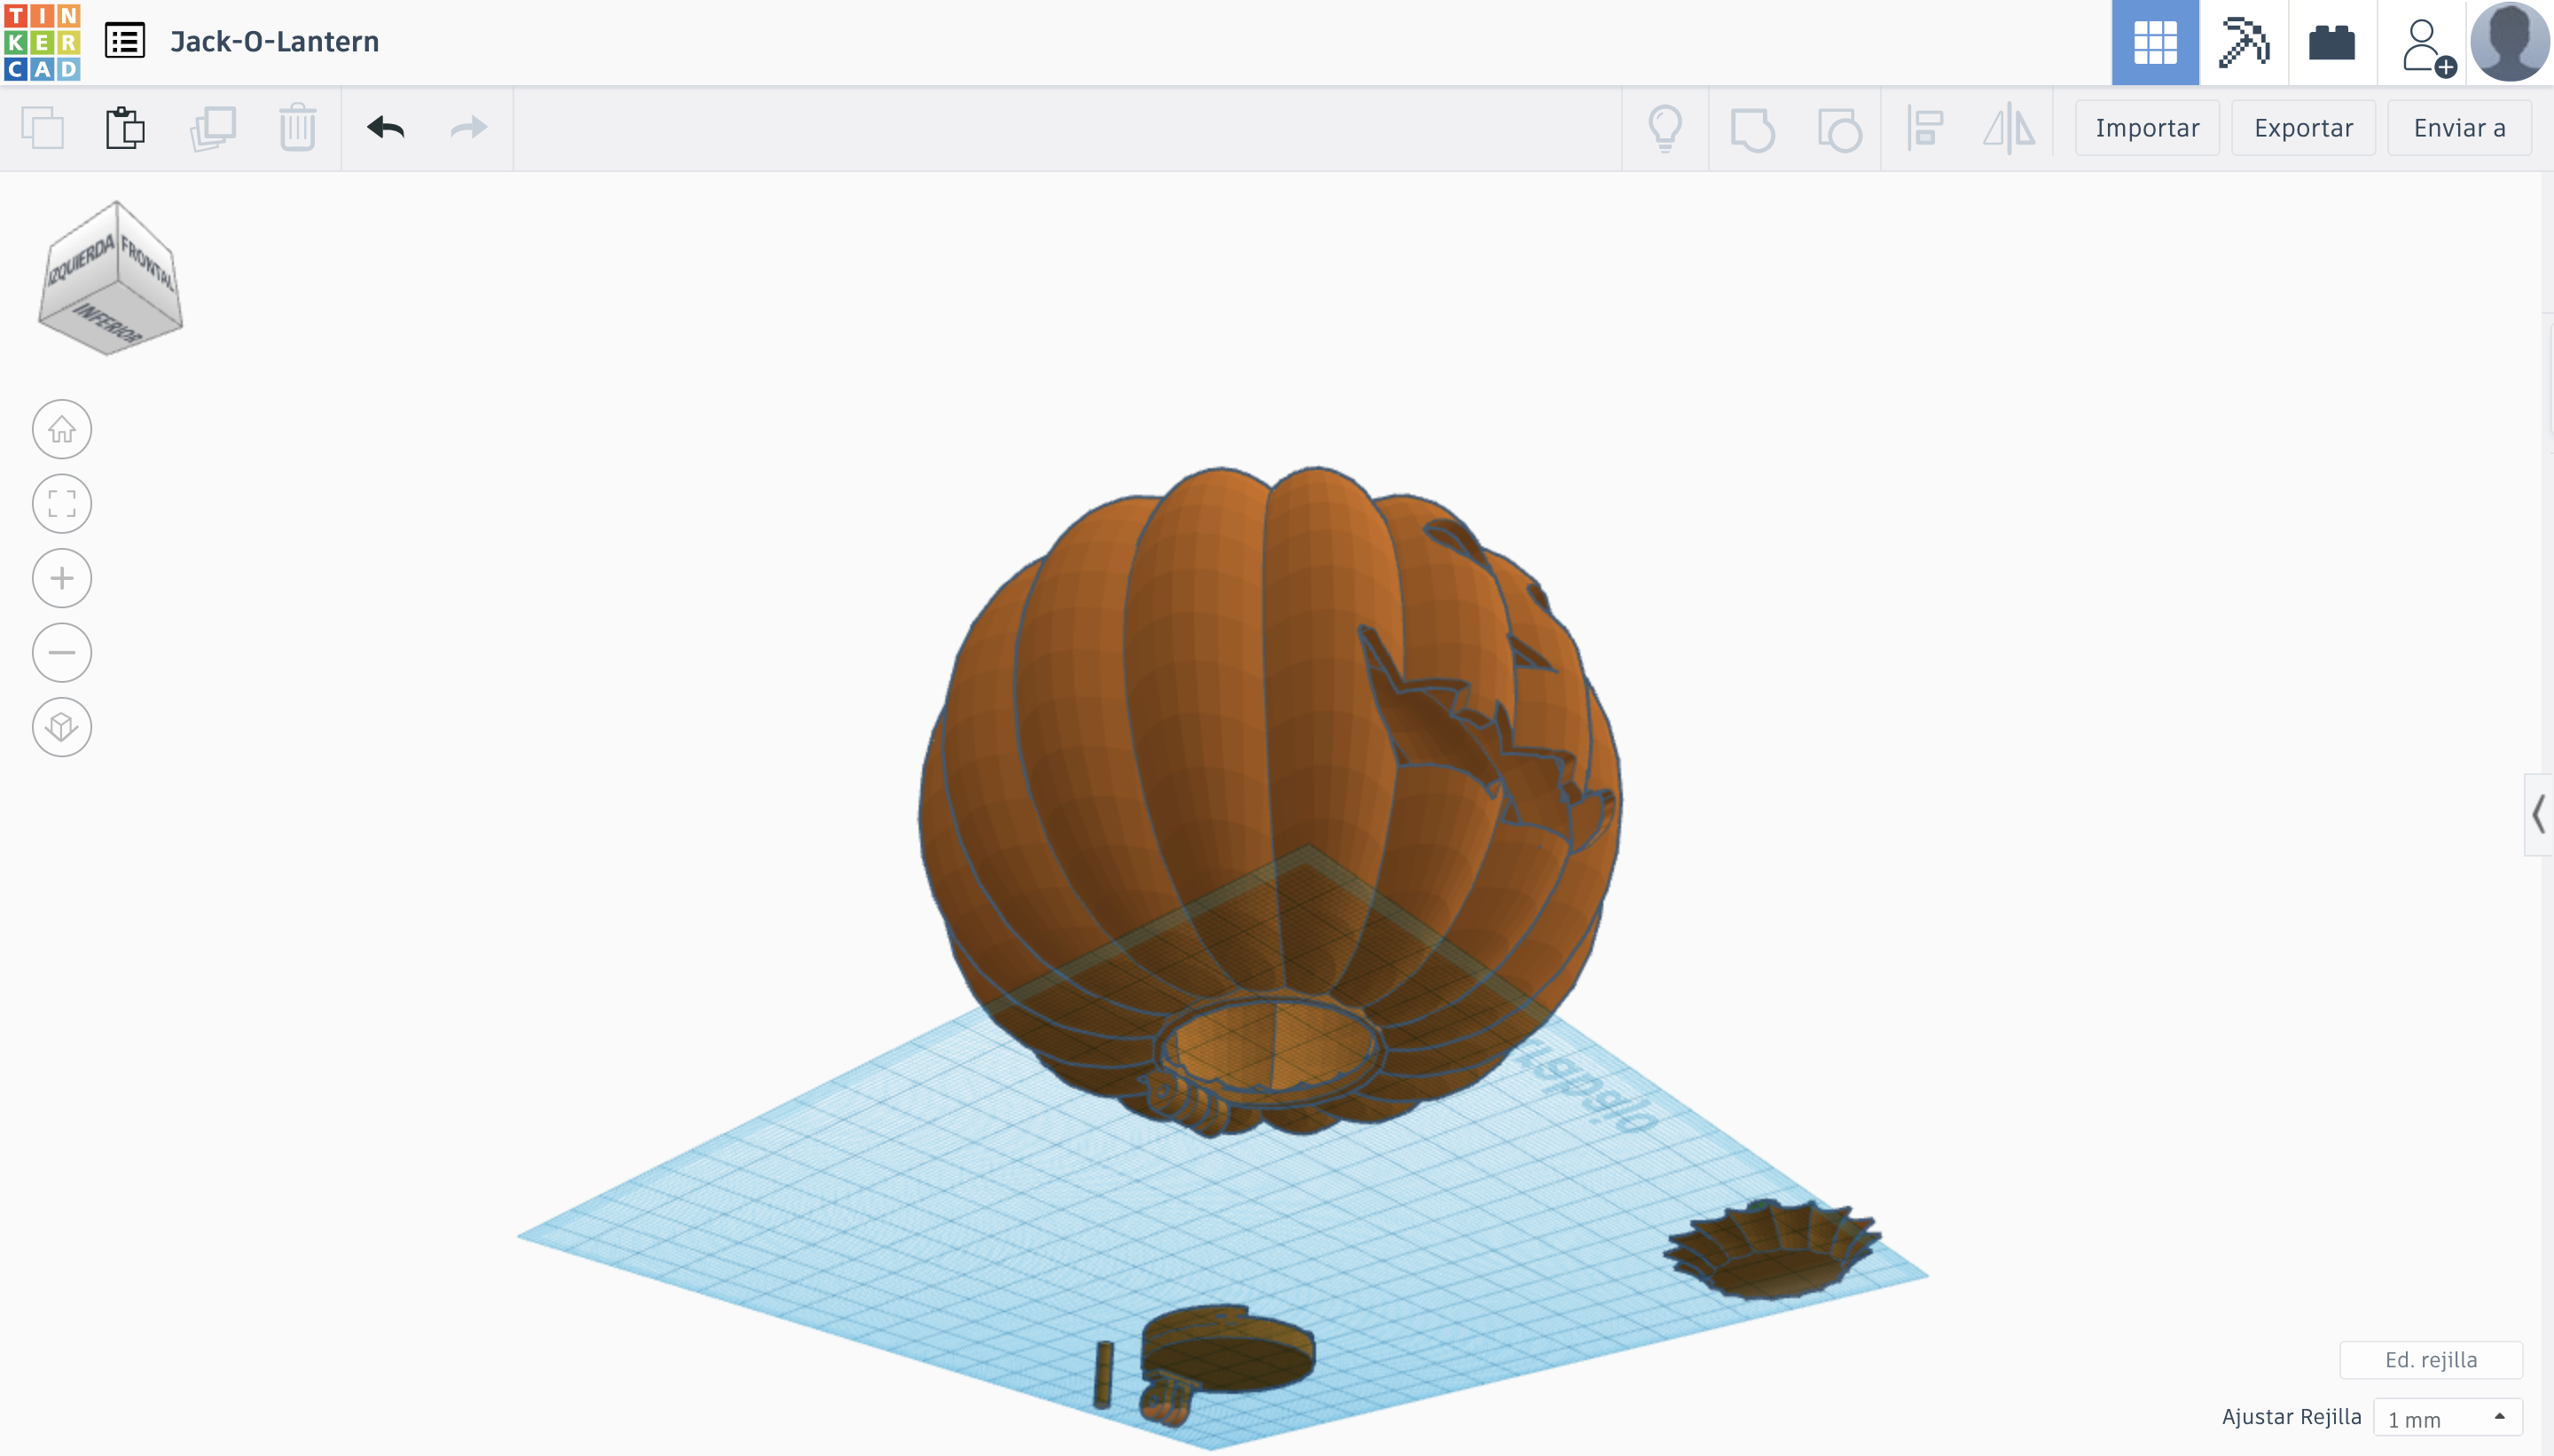The height and width of the screenshot is (1456, 2554).
Task: Select the ribbed pumpkin cap piece
Action: tap(1772, 1250)
